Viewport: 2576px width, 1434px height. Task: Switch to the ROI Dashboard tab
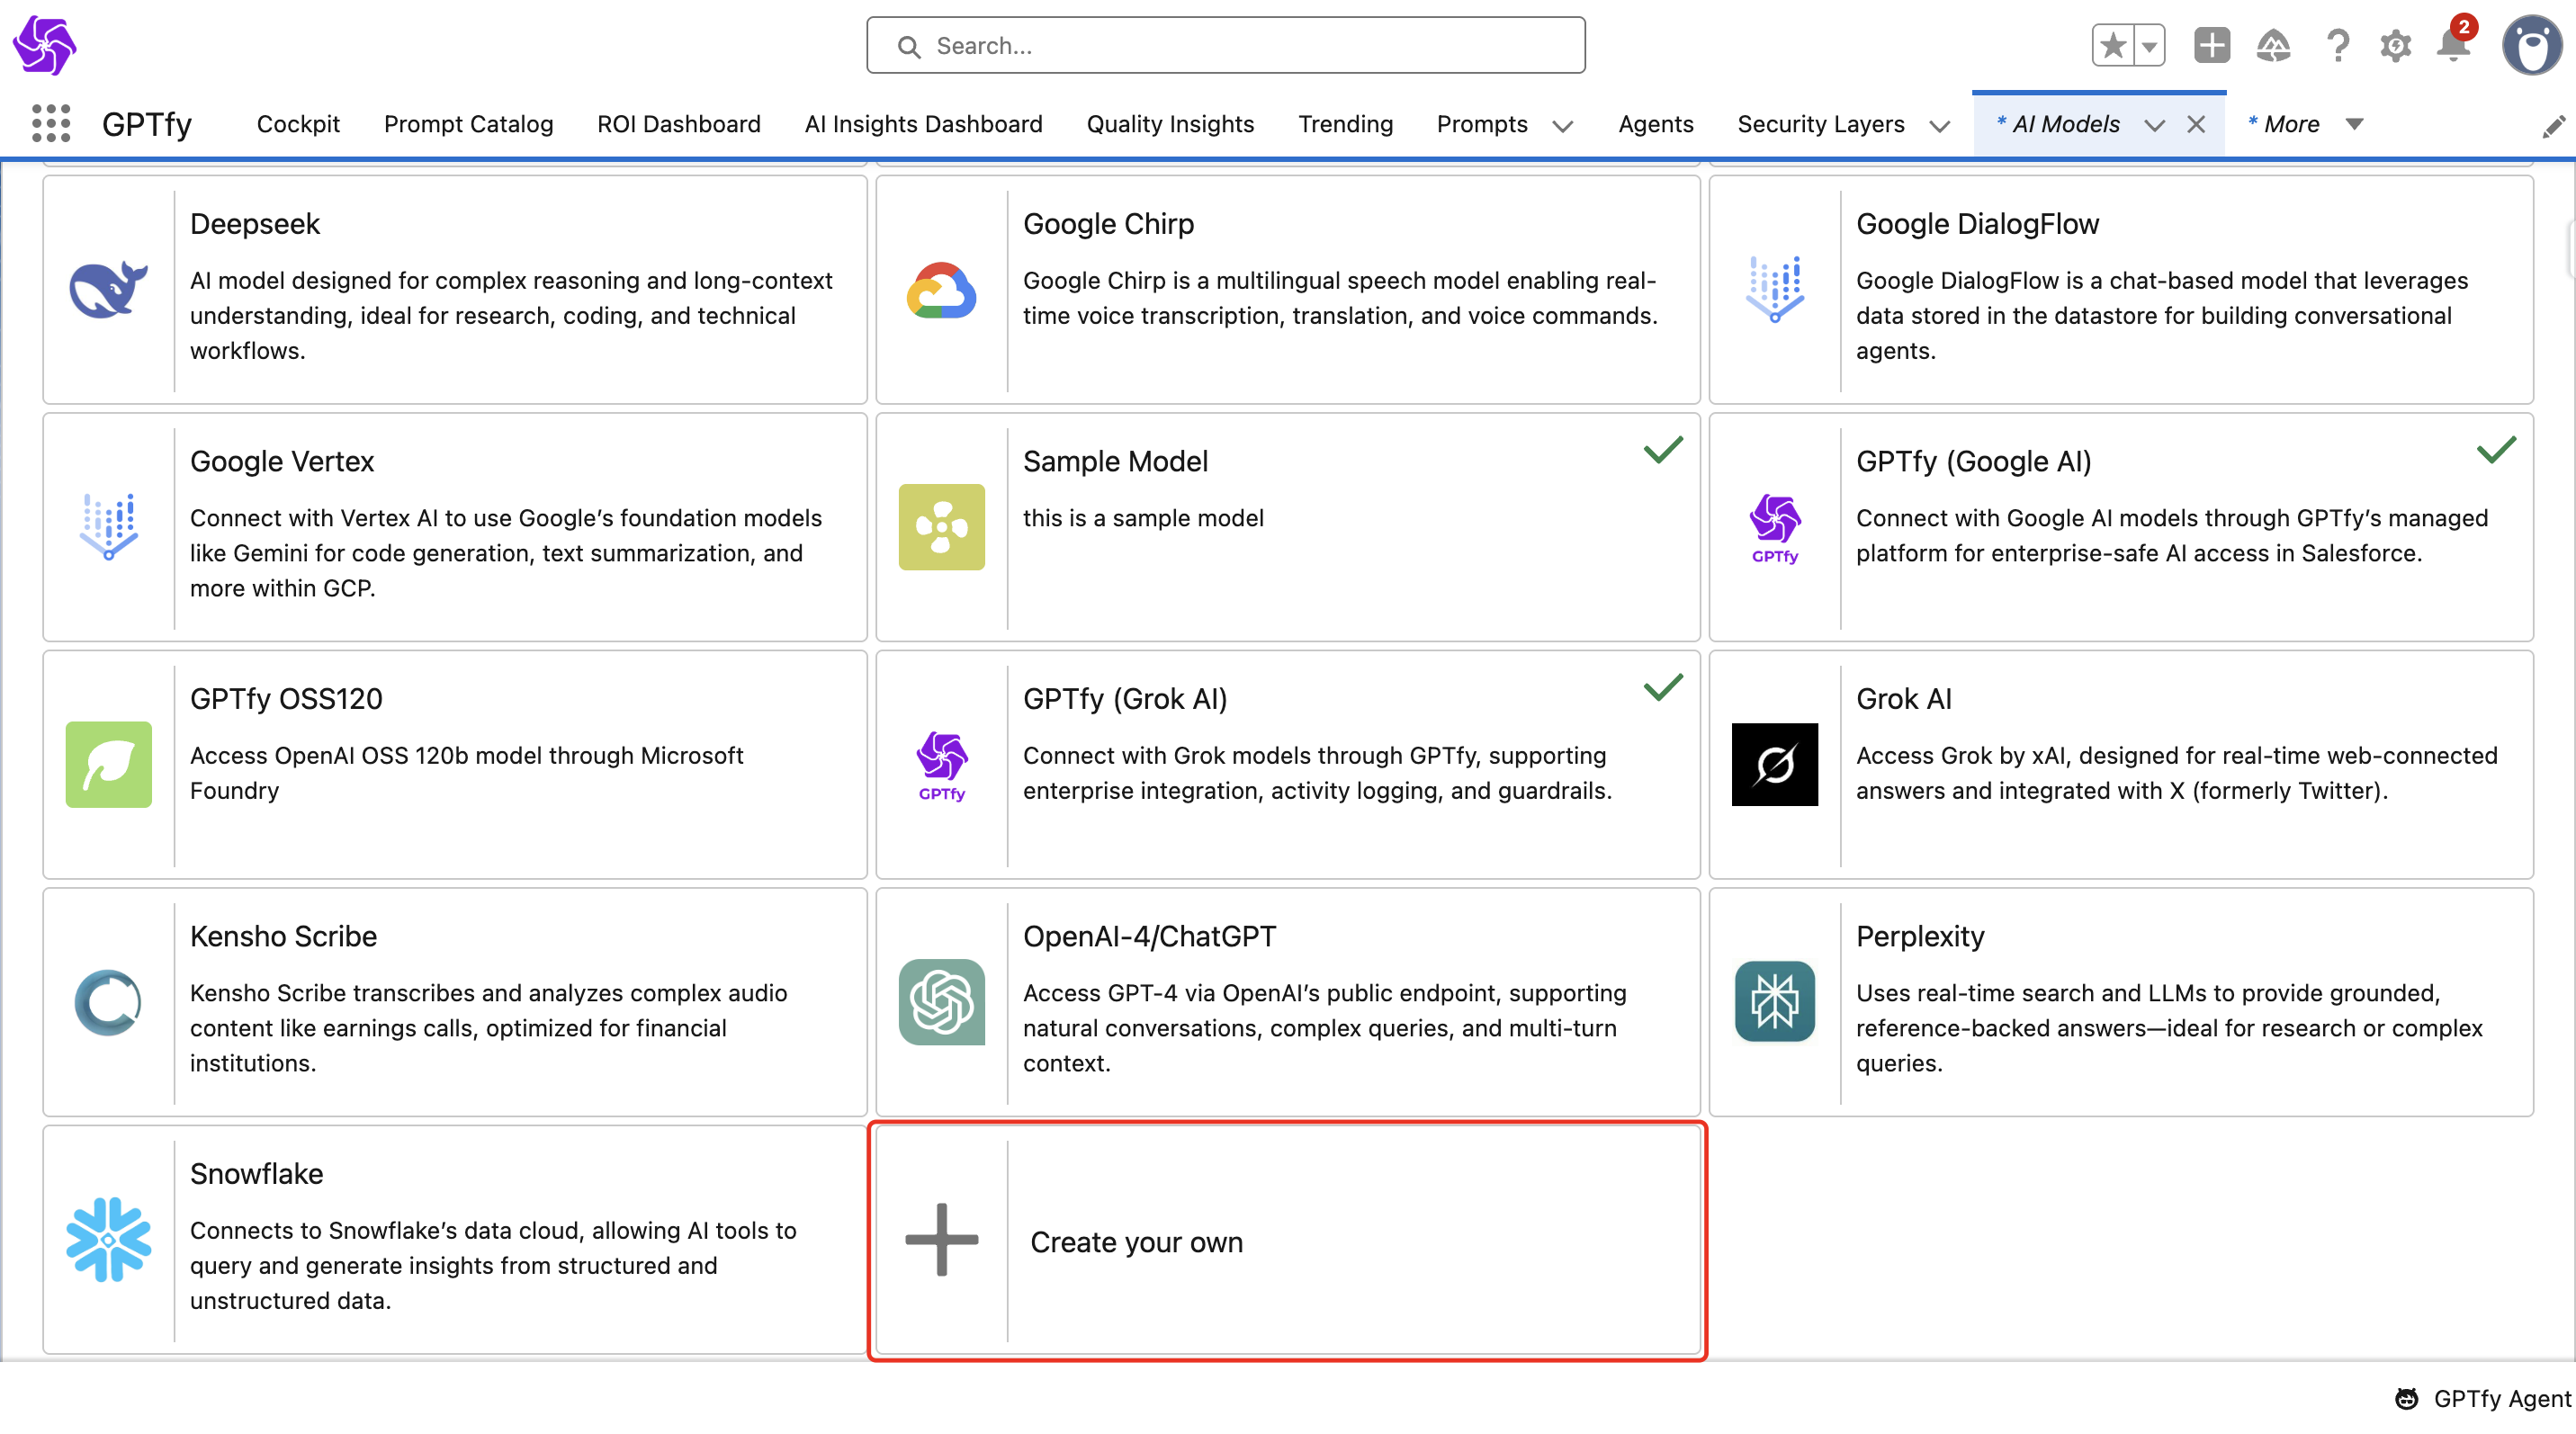click(x=678, y=124)
